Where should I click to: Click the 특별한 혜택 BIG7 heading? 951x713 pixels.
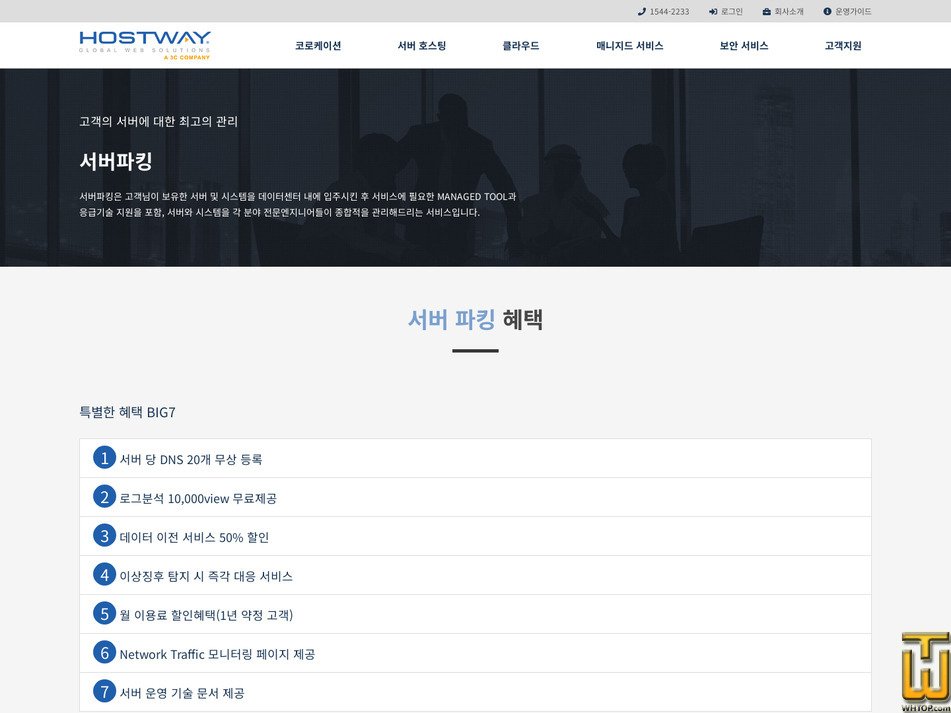tap(127, 412)
